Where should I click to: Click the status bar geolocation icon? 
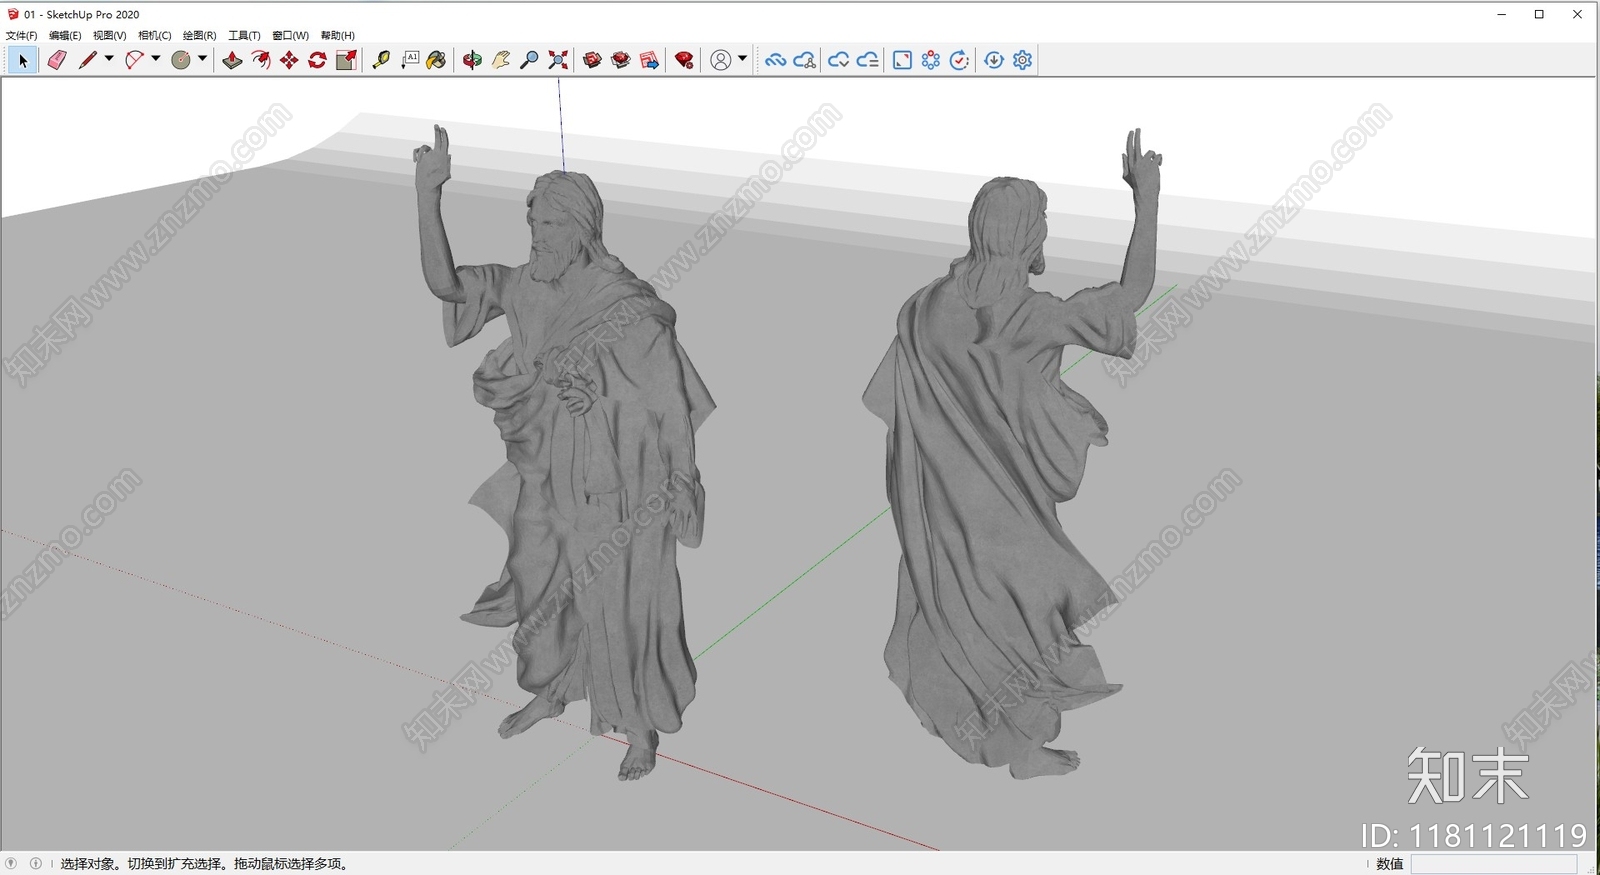click(11, 863)
